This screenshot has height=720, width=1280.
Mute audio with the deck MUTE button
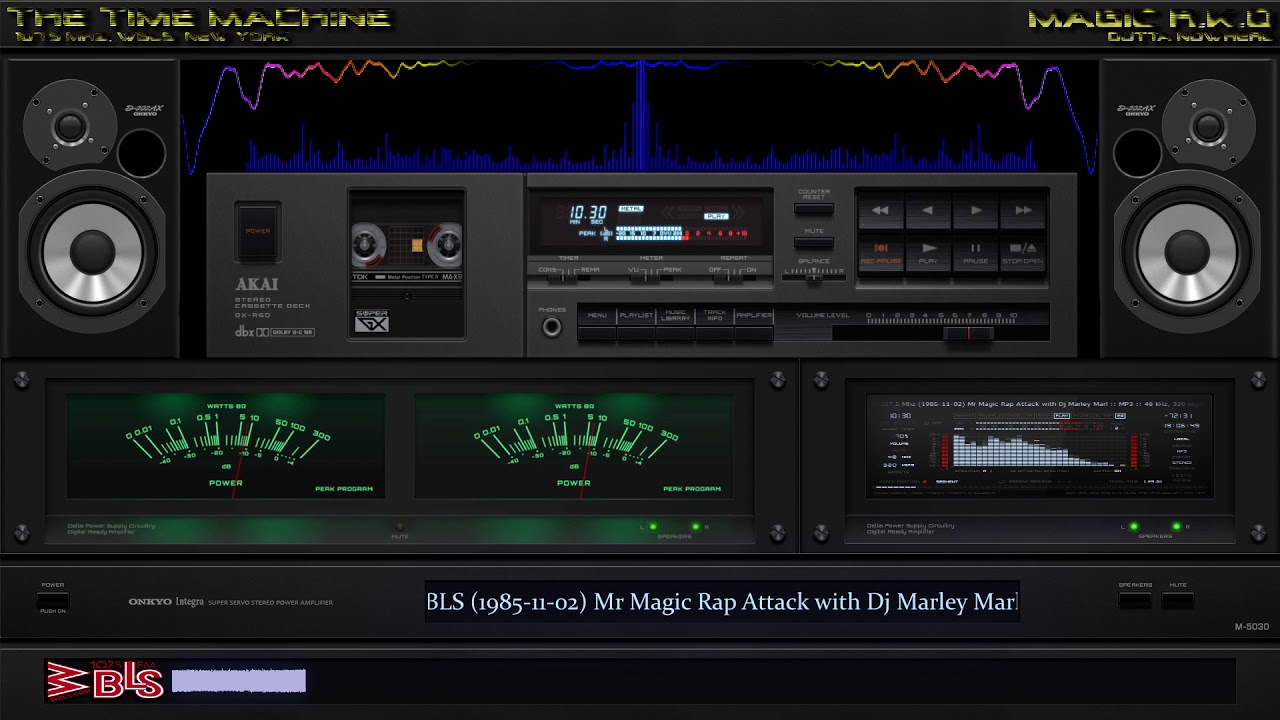(814, 243)
